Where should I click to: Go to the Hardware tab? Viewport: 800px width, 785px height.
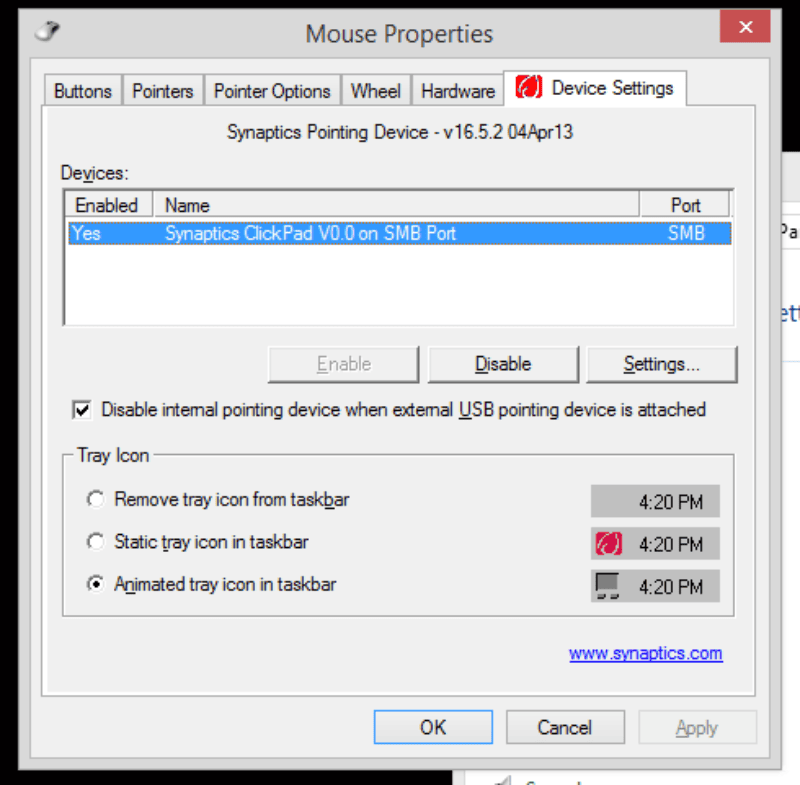(x=458, y=91)
